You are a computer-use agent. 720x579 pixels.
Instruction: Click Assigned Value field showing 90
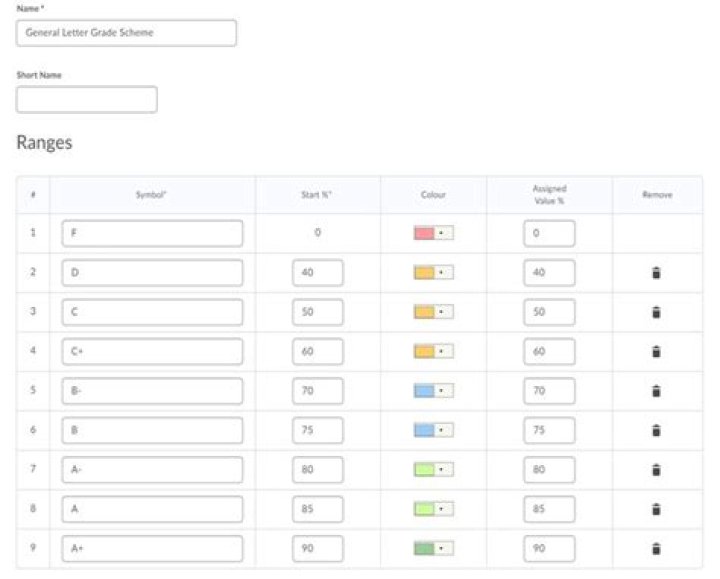[549, 549]
